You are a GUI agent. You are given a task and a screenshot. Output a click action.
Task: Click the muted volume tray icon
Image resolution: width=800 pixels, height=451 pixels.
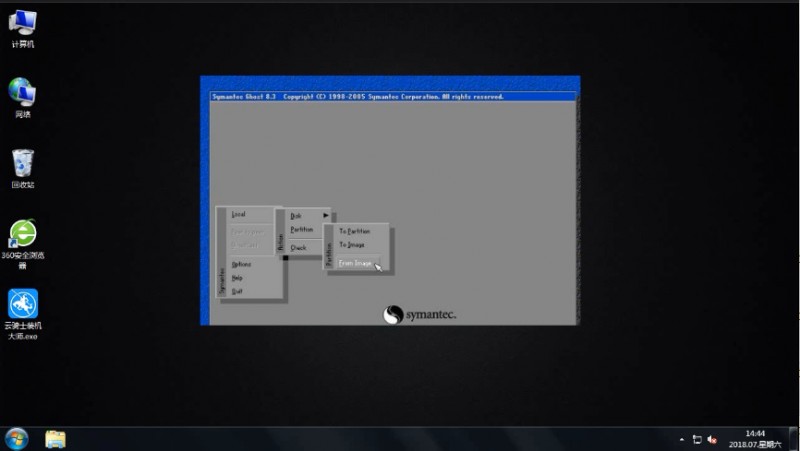712,440
